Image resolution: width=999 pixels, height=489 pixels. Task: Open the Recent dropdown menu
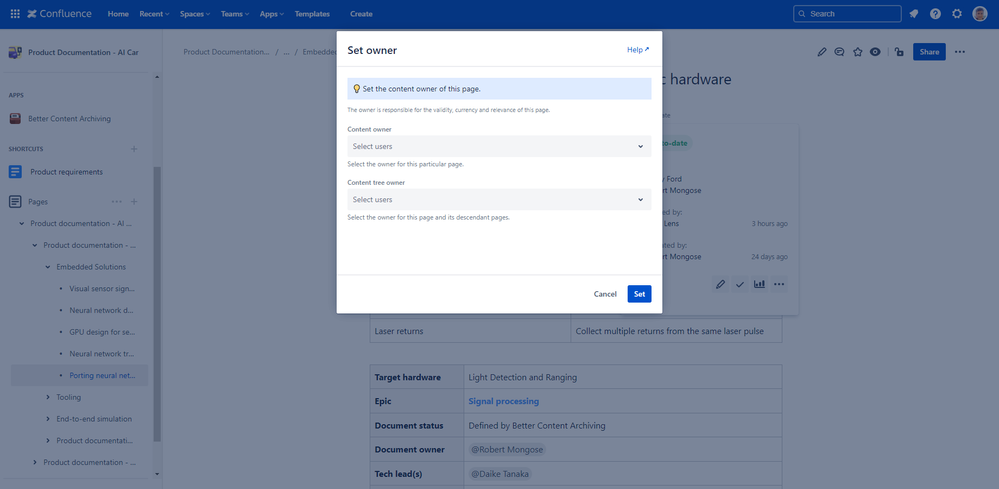154,14
